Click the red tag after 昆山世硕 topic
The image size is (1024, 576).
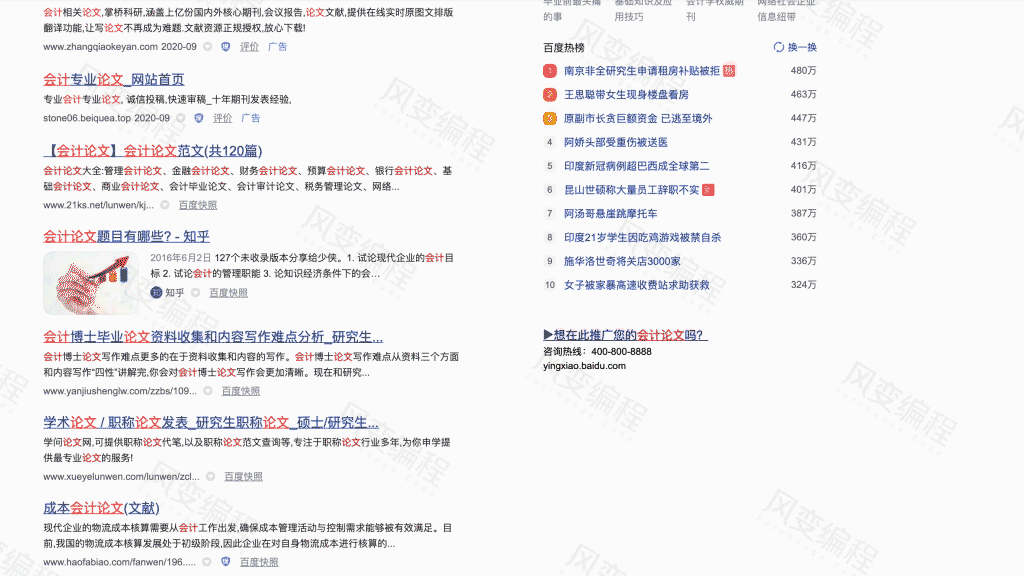pos(708,189)
